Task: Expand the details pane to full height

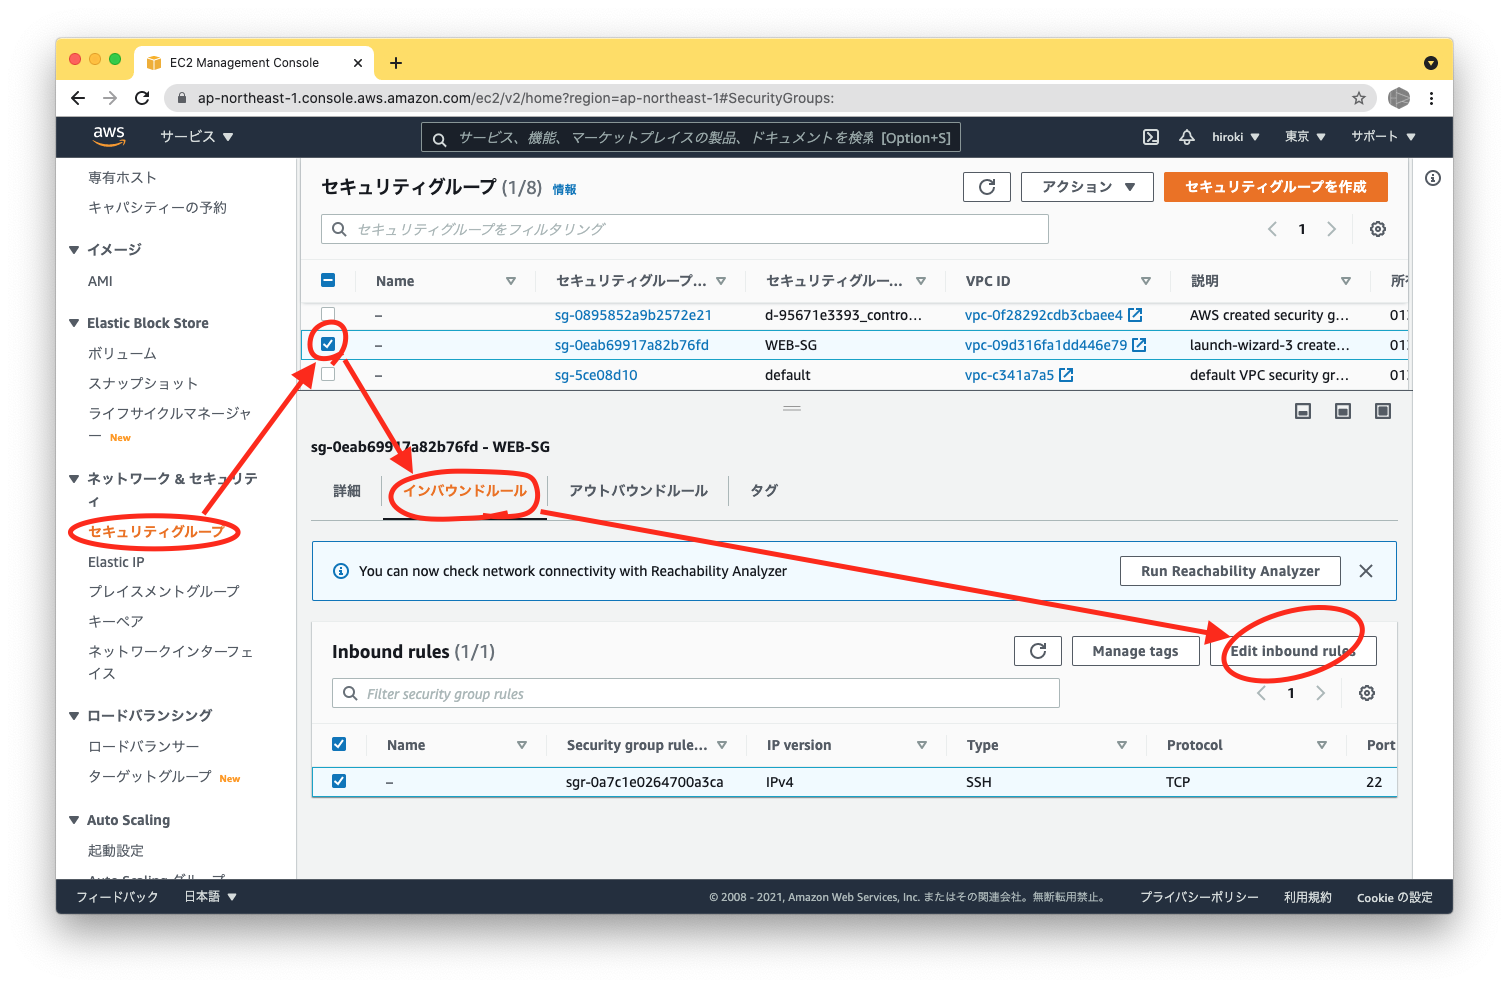Action: click(x=1383, y=411)
